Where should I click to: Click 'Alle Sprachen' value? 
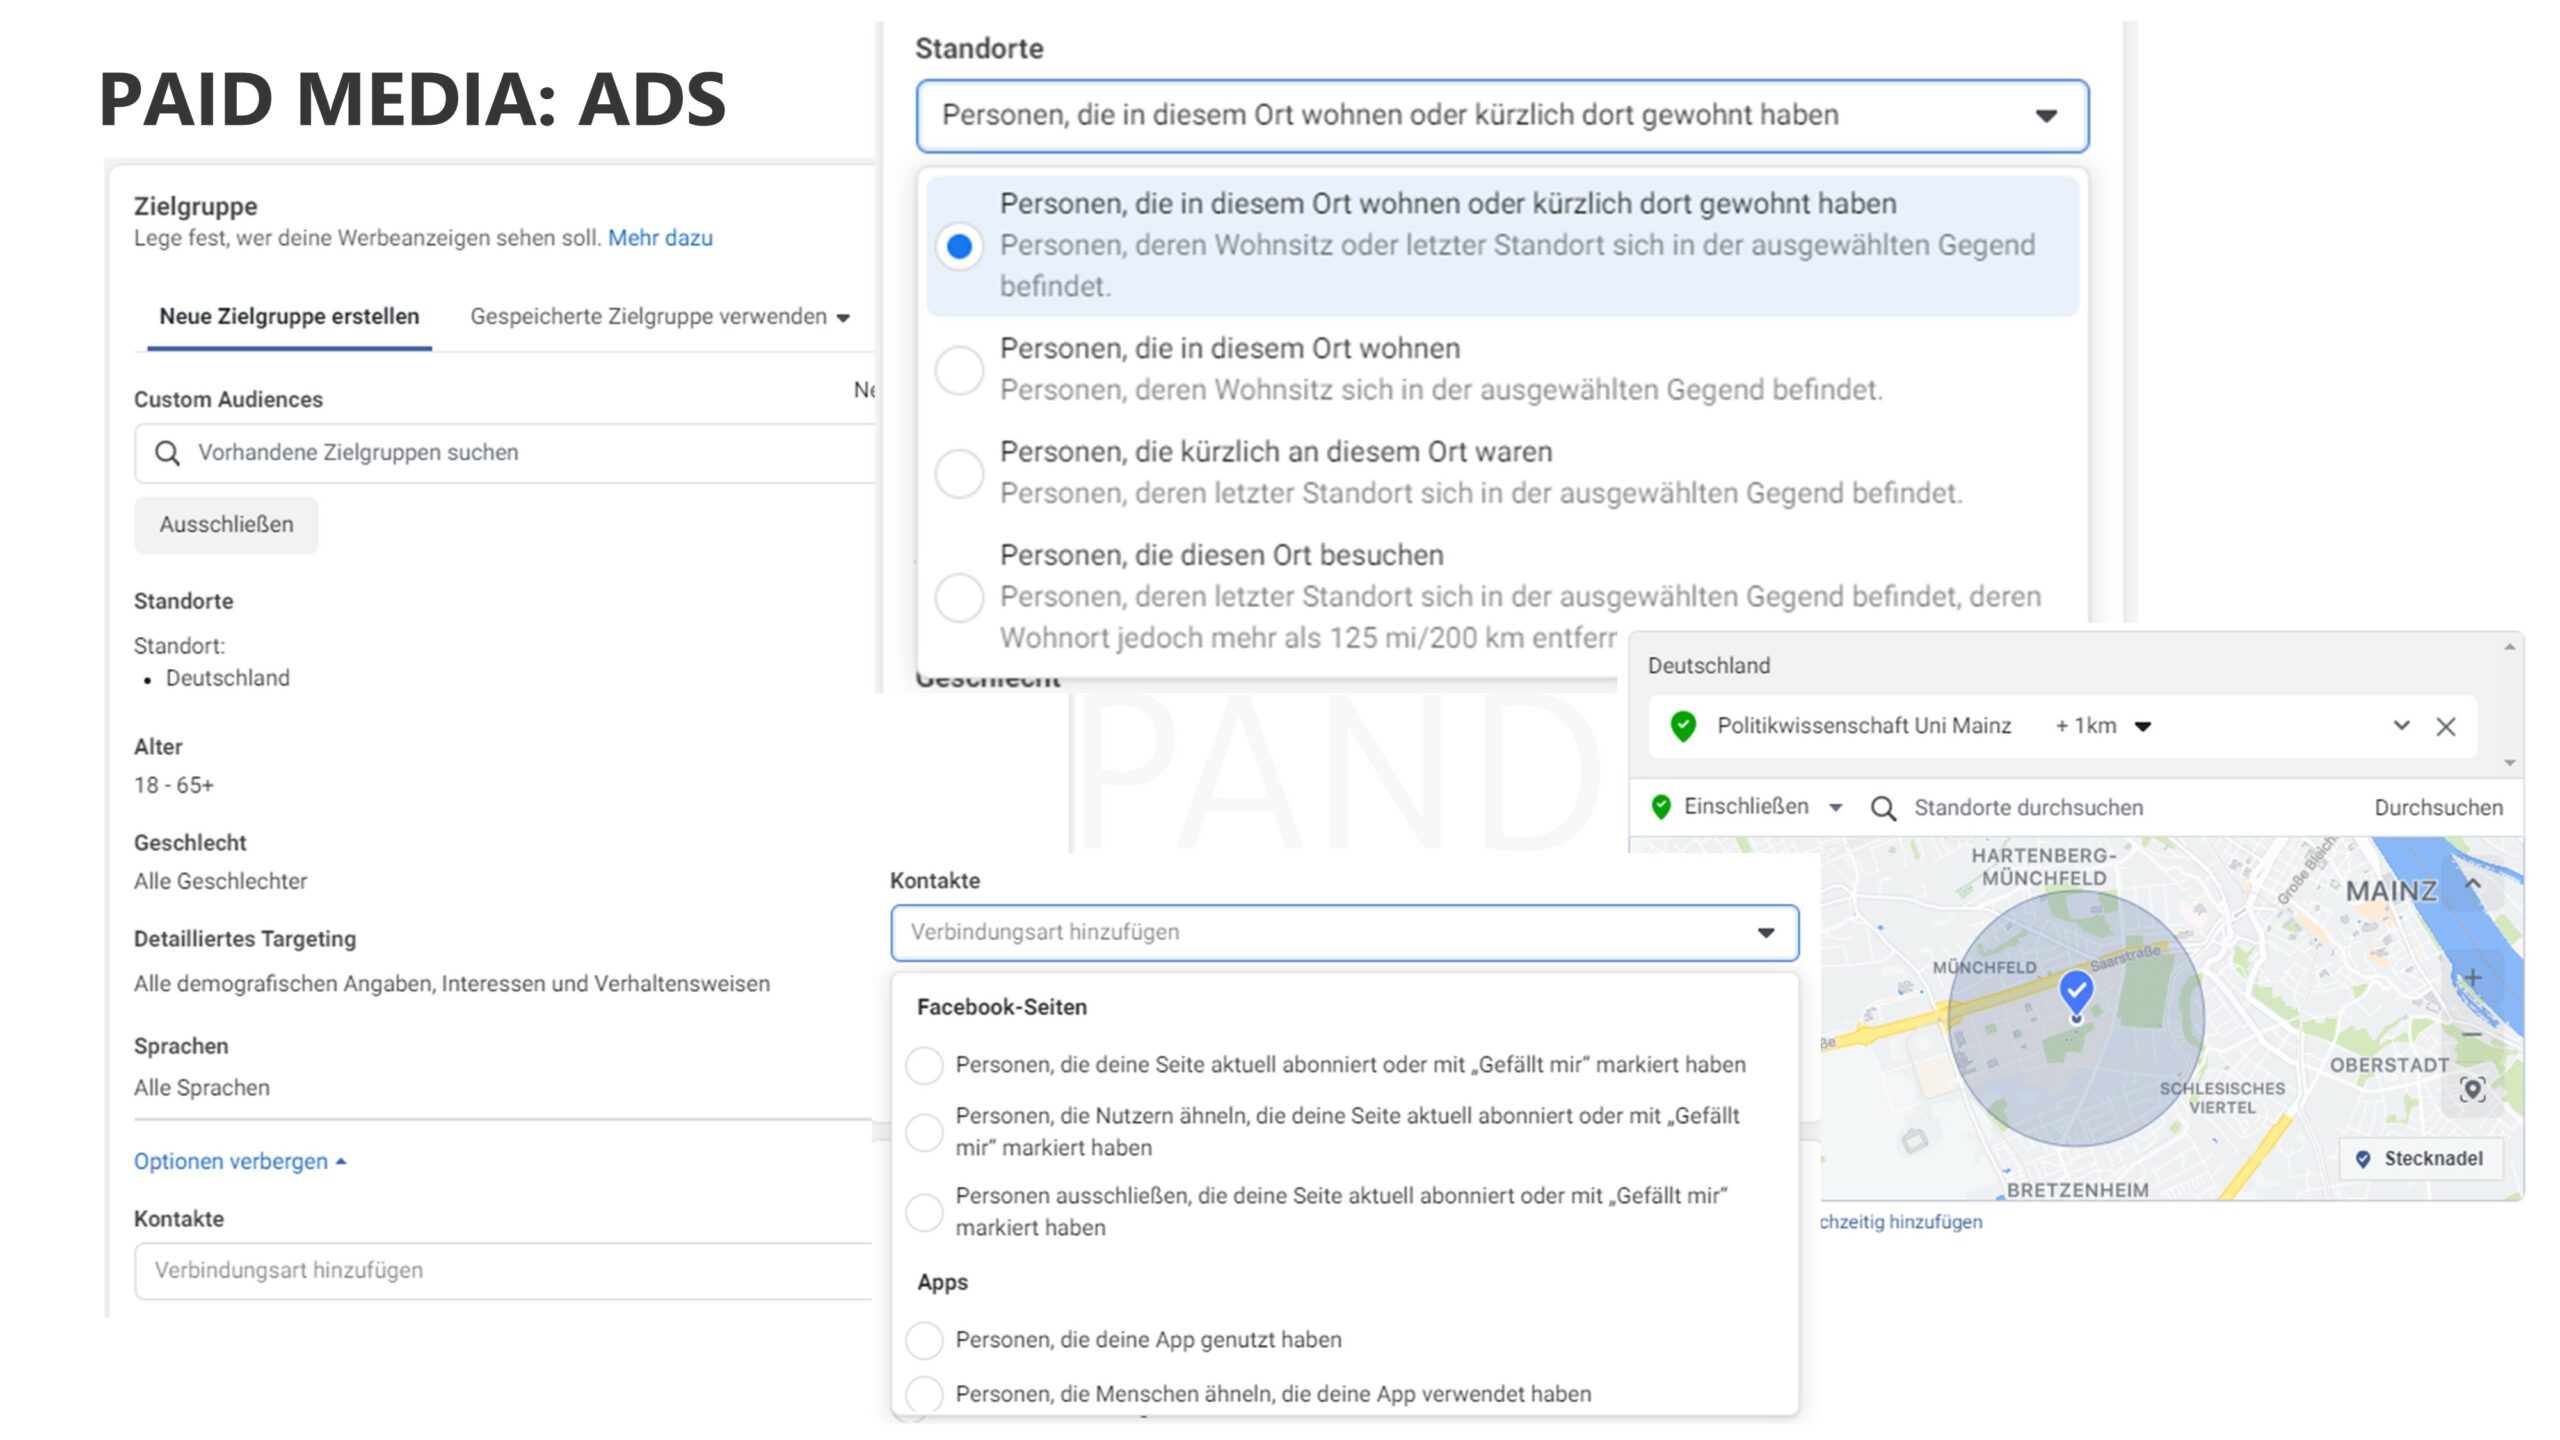coord(201,1088)
